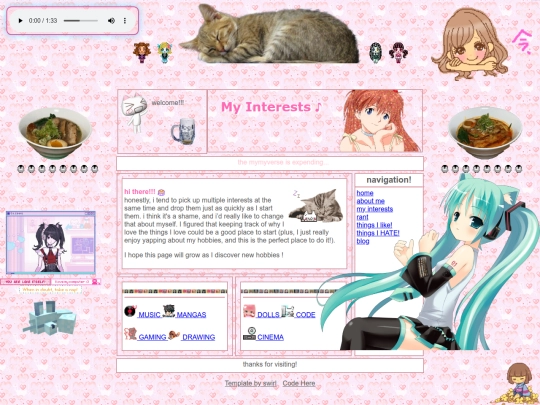
Task: Click the sleeping cat header image
Action: pos(269,33)
